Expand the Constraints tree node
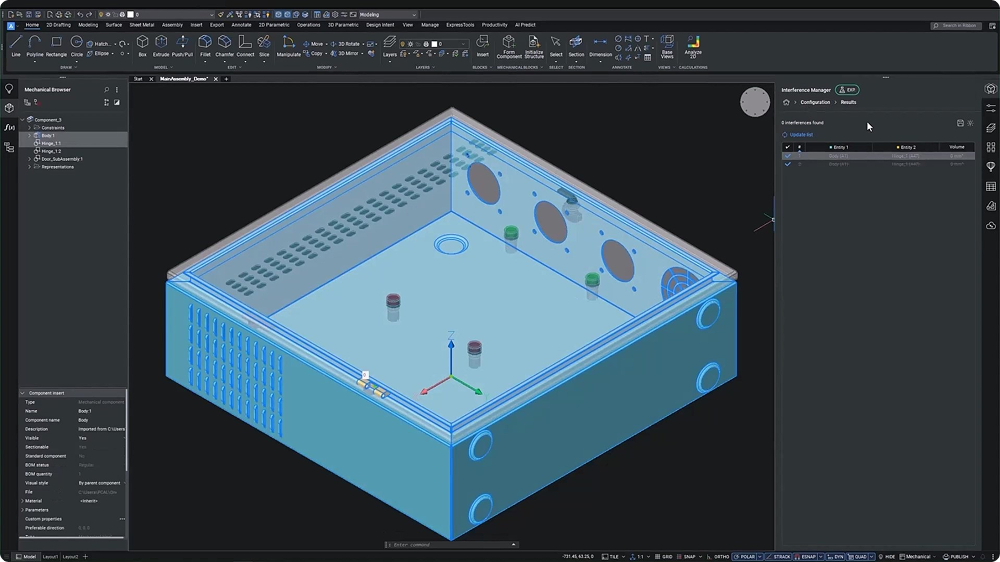 29,128
